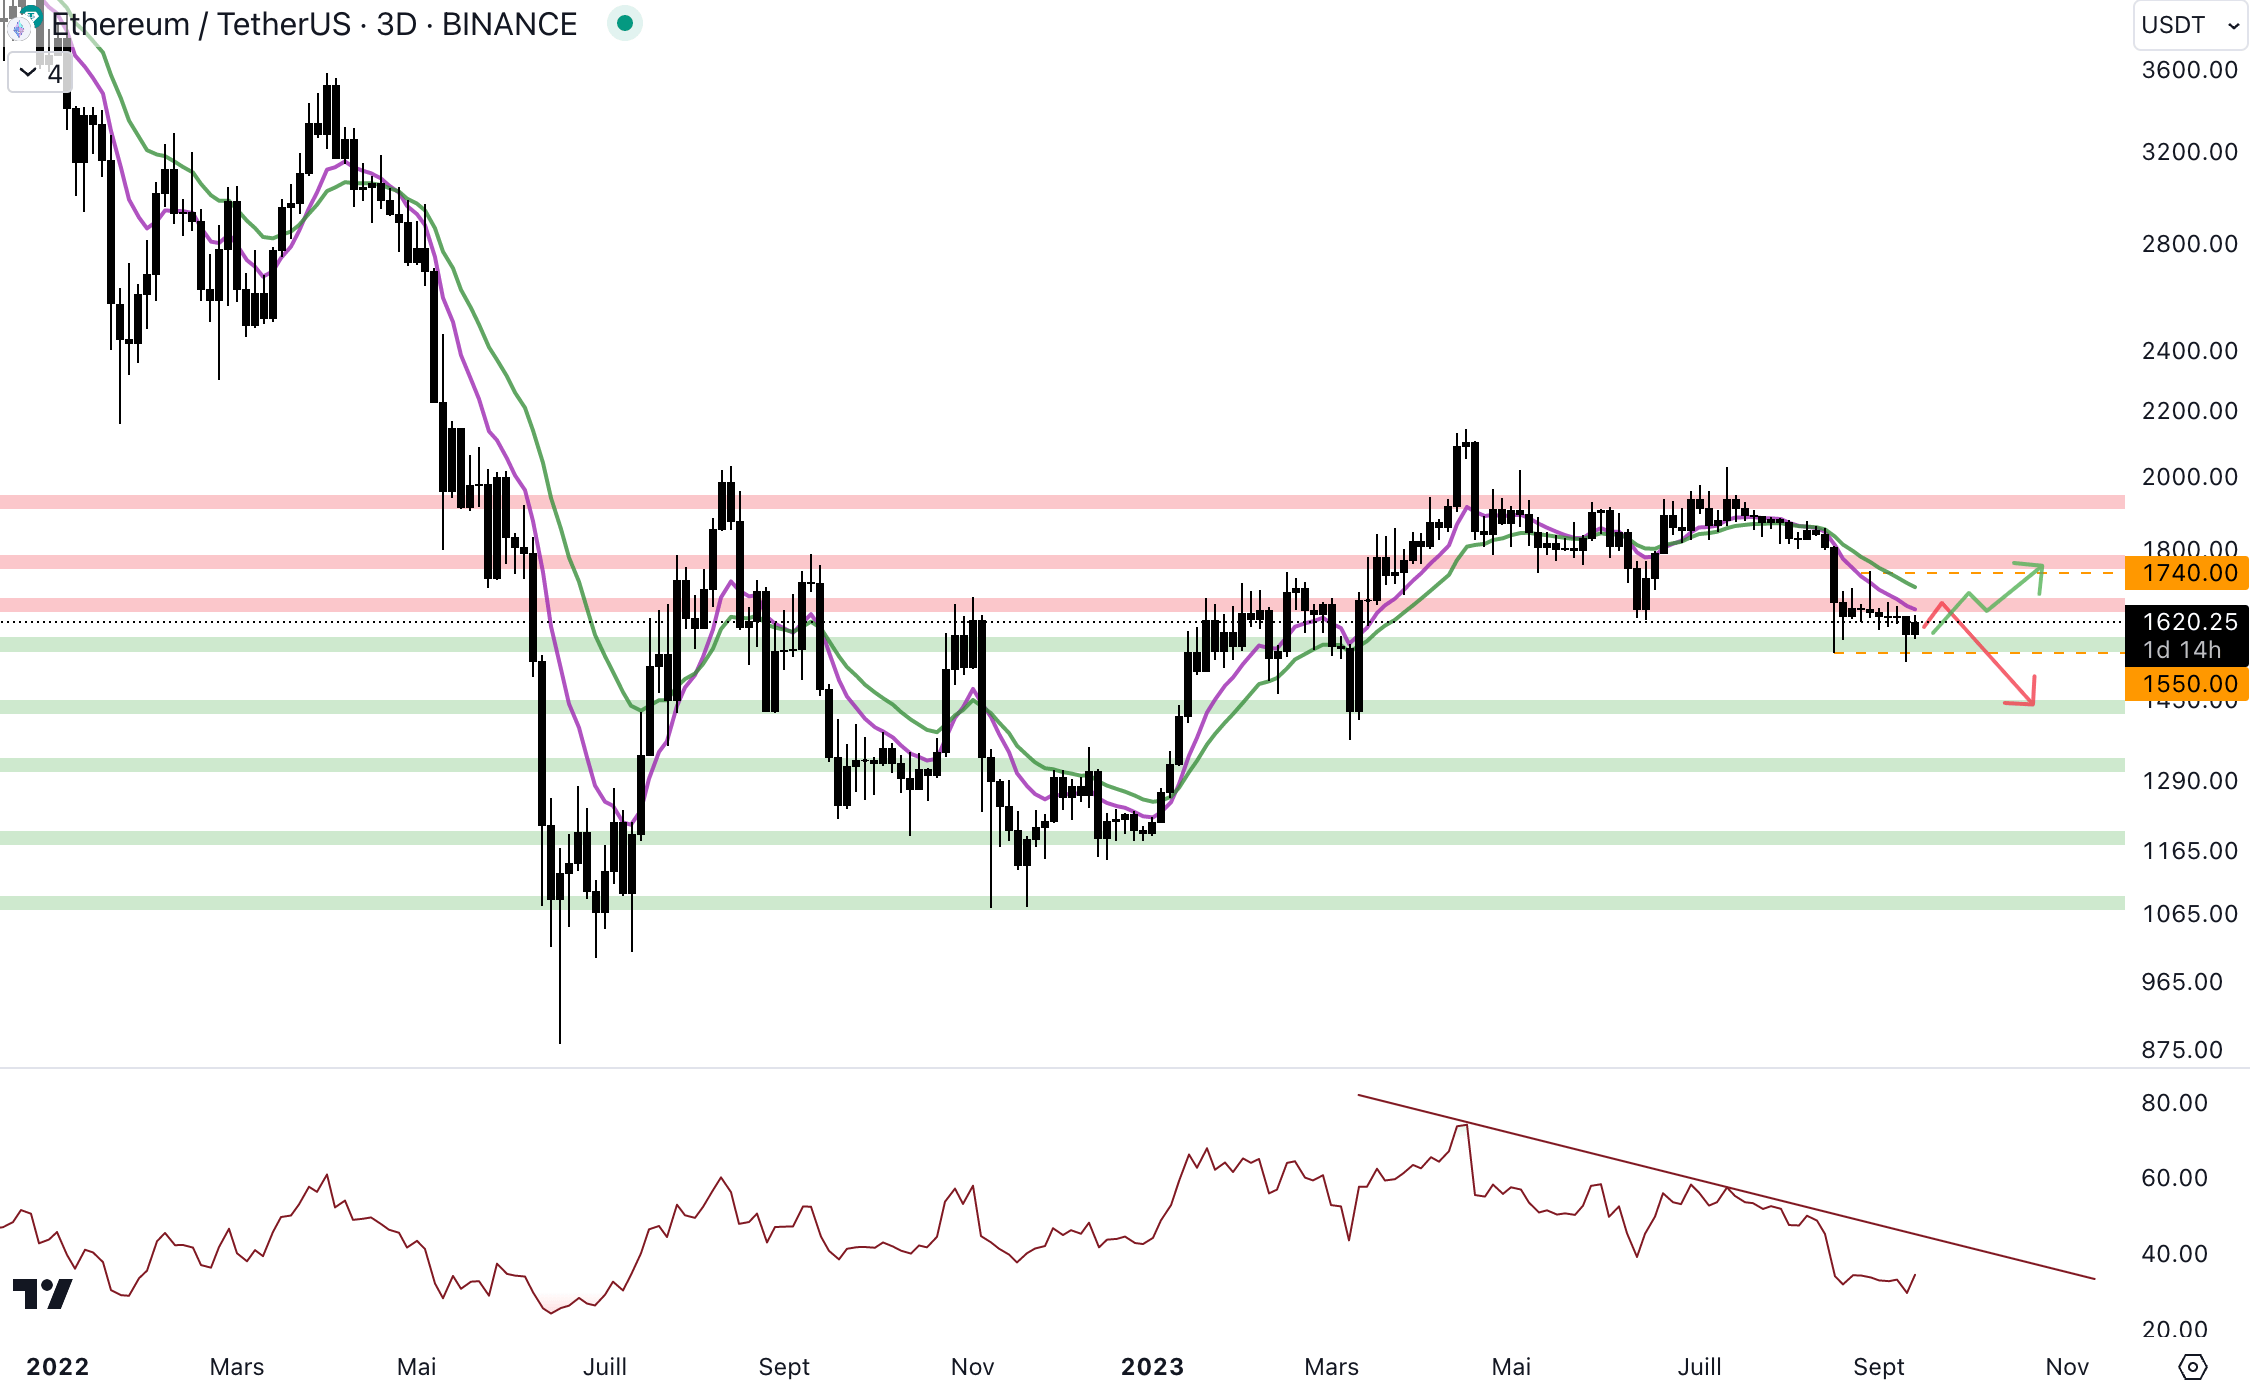2250x1392 pixels.
Task: Click the 3600.00 price scale label
Action: tap(2189, 70)
